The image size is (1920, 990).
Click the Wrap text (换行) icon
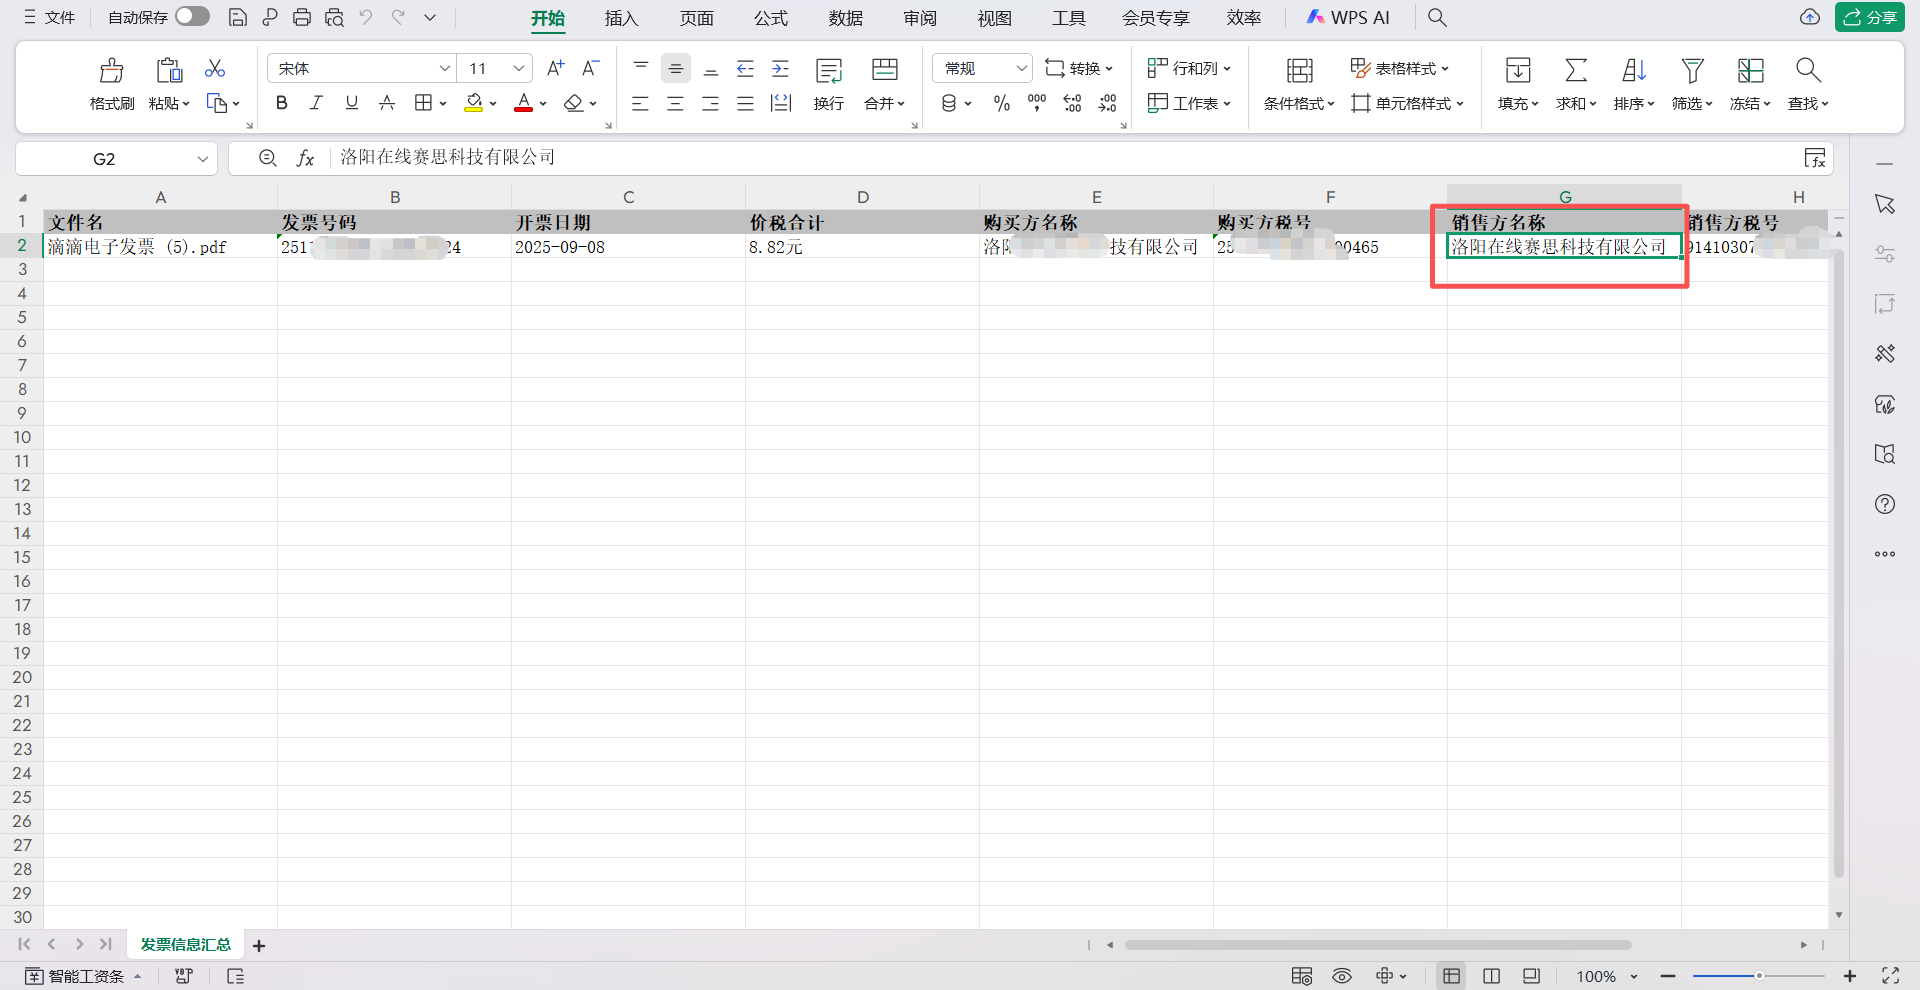(829, 70)
